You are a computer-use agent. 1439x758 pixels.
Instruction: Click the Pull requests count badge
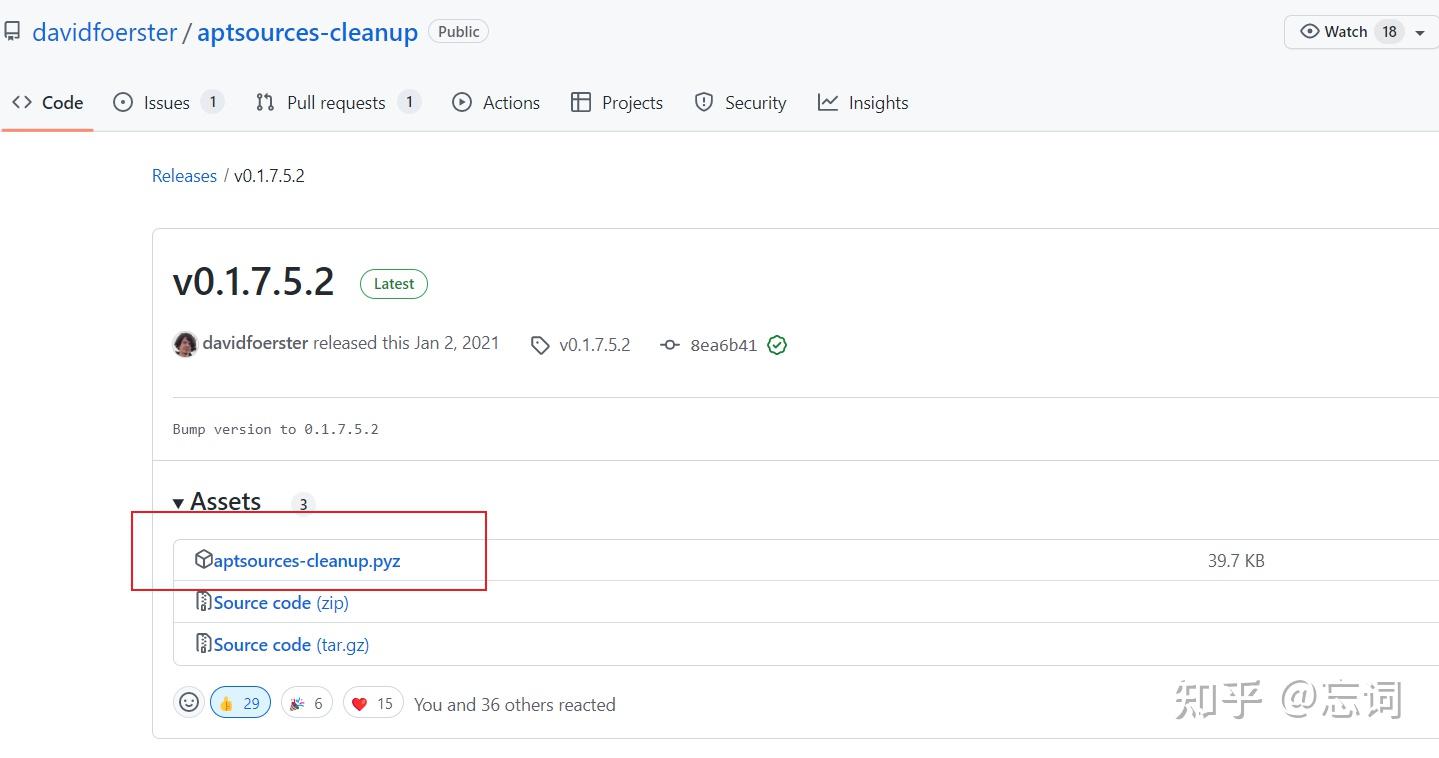(x=409, y=101)
